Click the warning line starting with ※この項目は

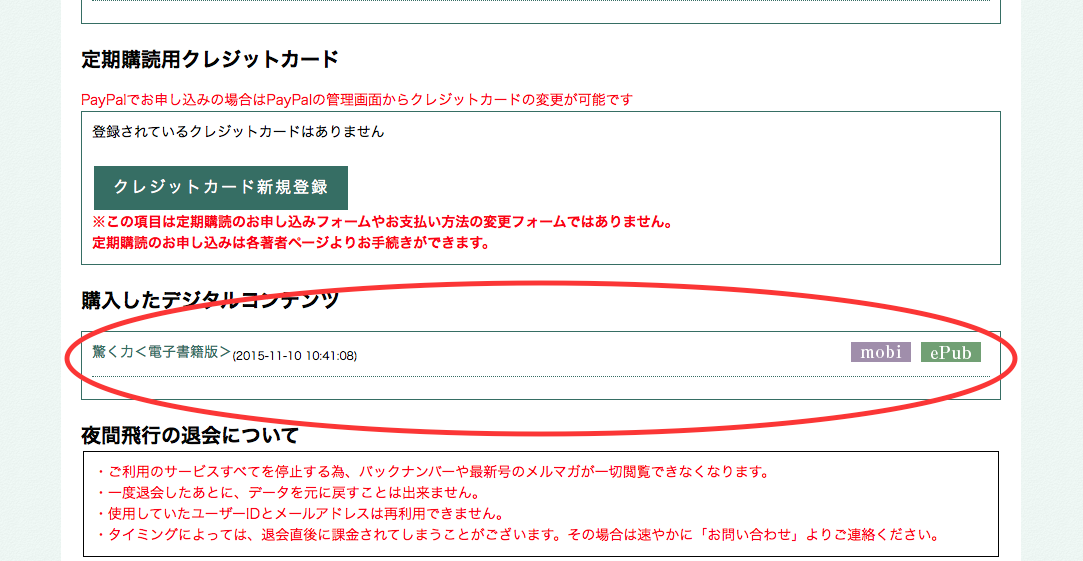[382, 222]
